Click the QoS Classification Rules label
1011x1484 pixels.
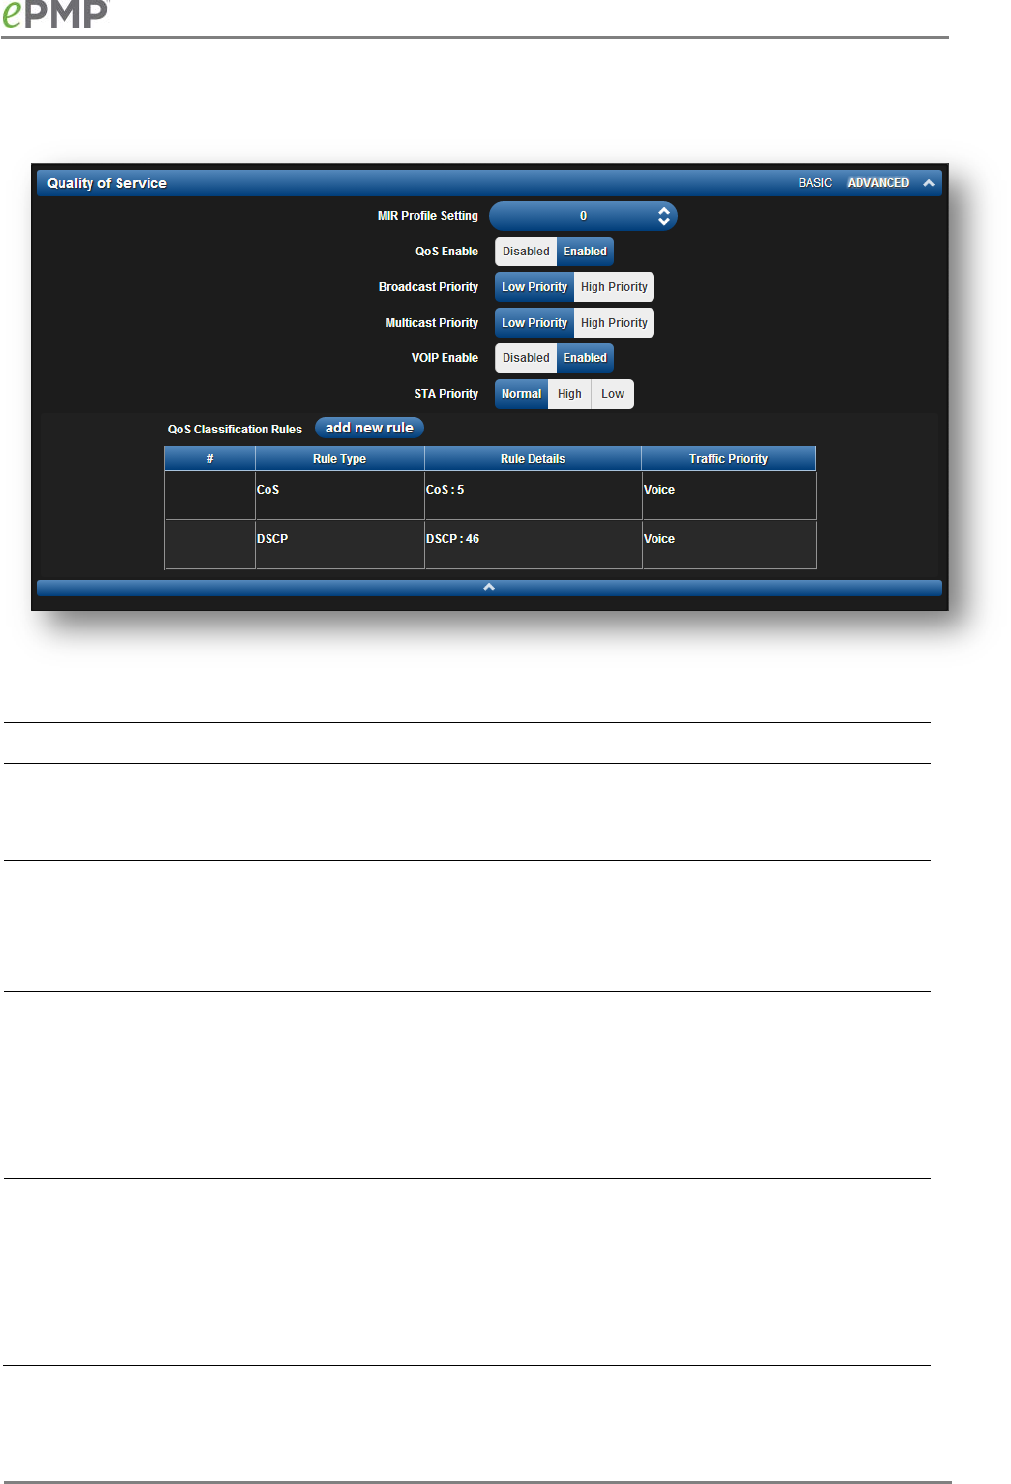click(235, 429)
